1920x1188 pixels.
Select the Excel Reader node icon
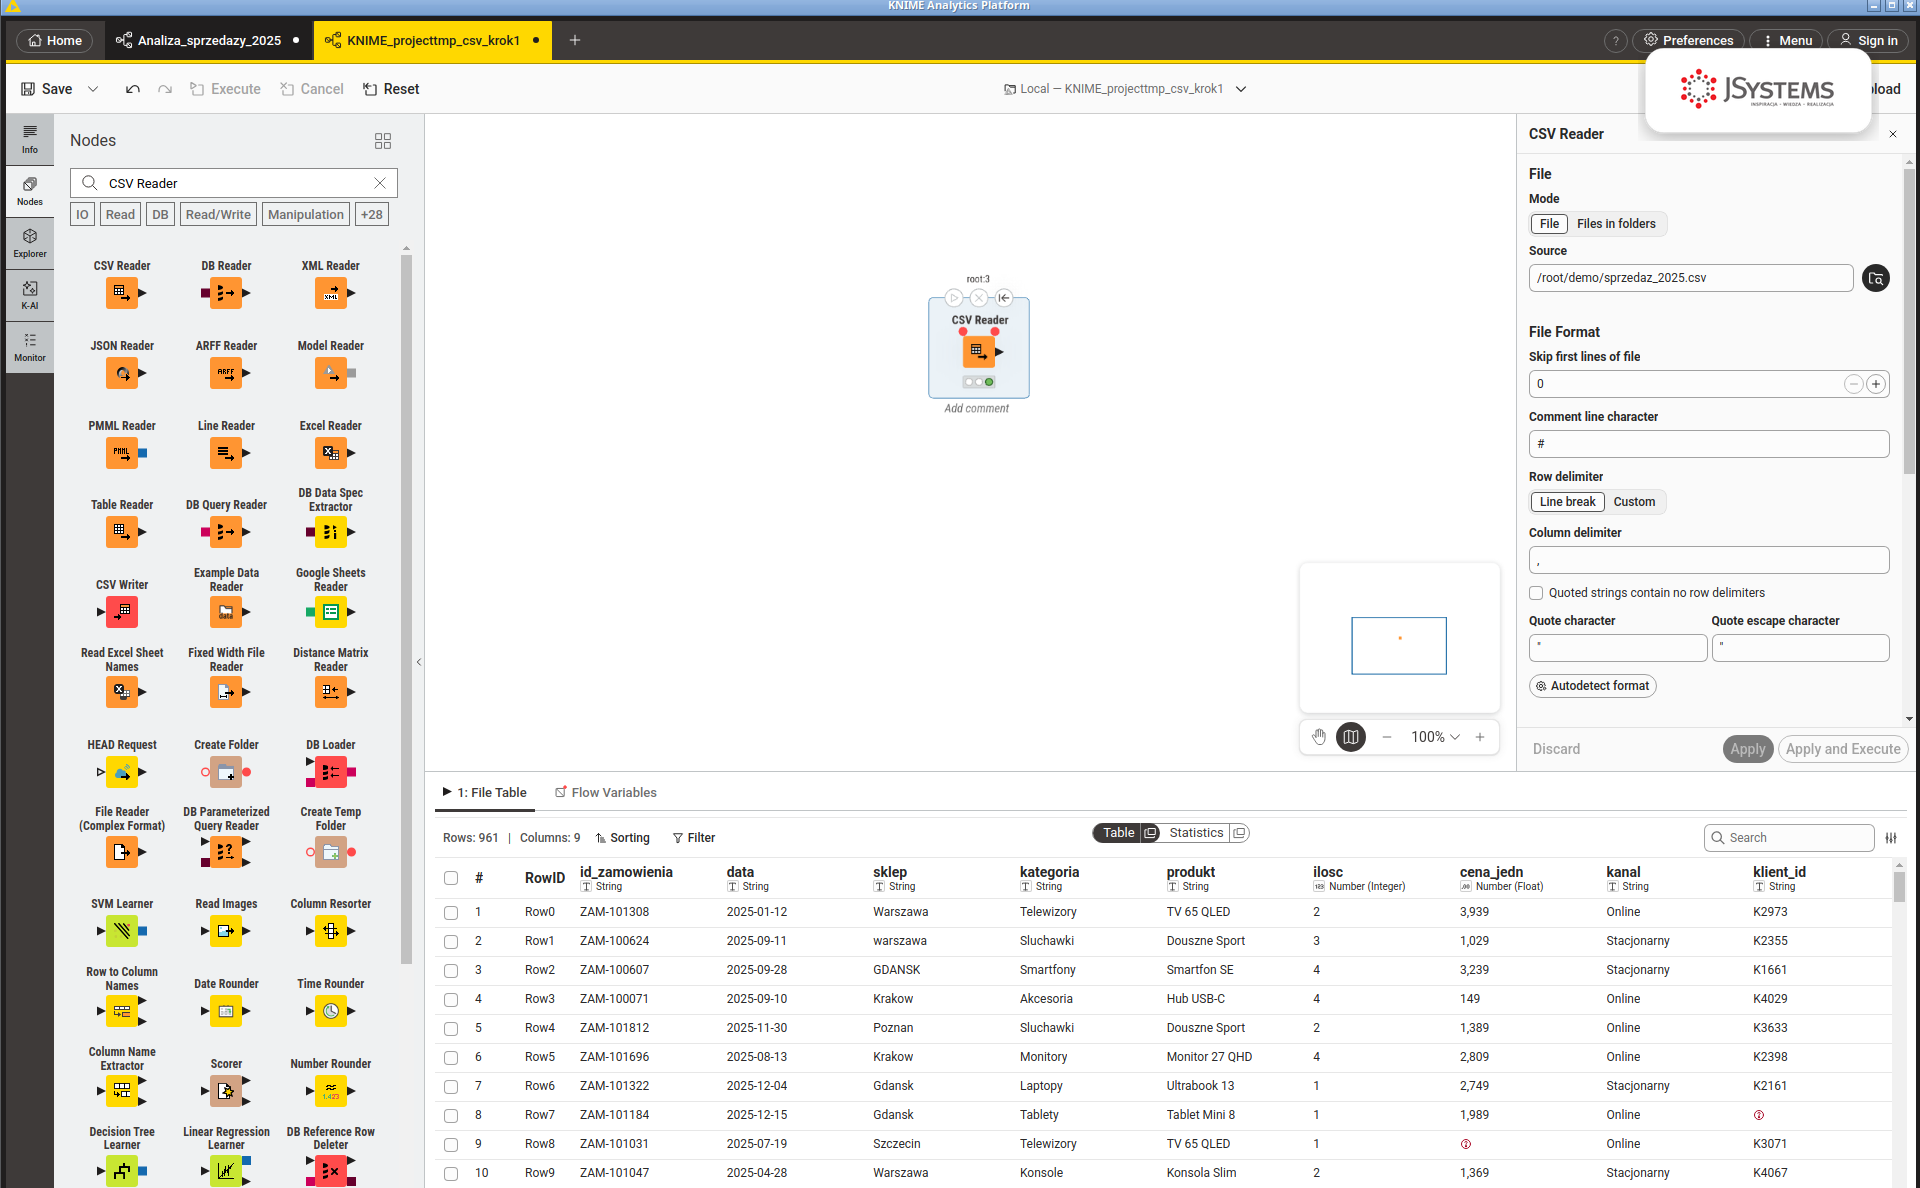(330, 453)
